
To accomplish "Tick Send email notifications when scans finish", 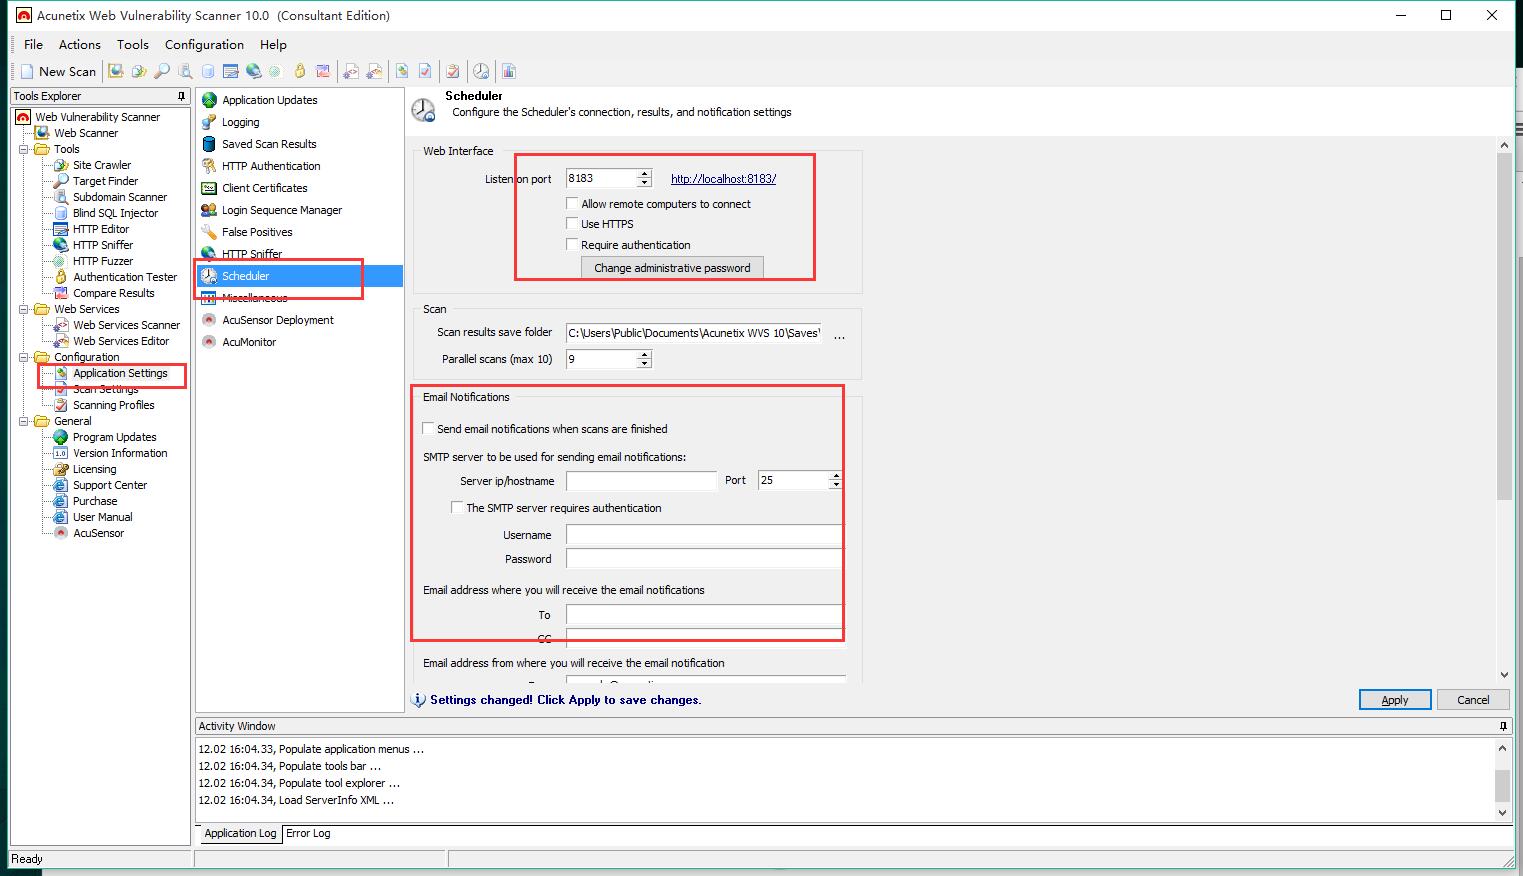I will coord(429,429).
